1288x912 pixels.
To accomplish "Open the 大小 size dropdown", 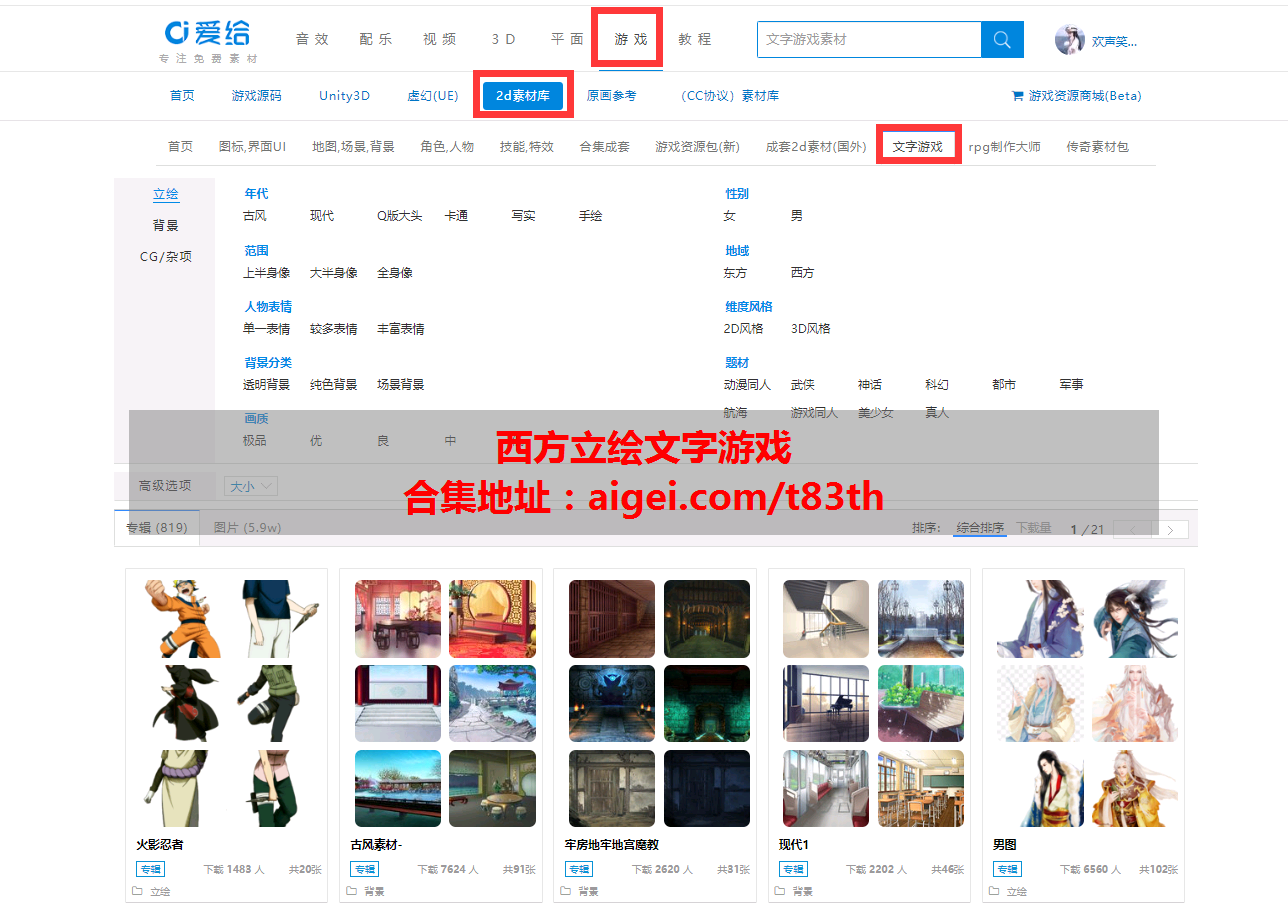I will 251,486.
